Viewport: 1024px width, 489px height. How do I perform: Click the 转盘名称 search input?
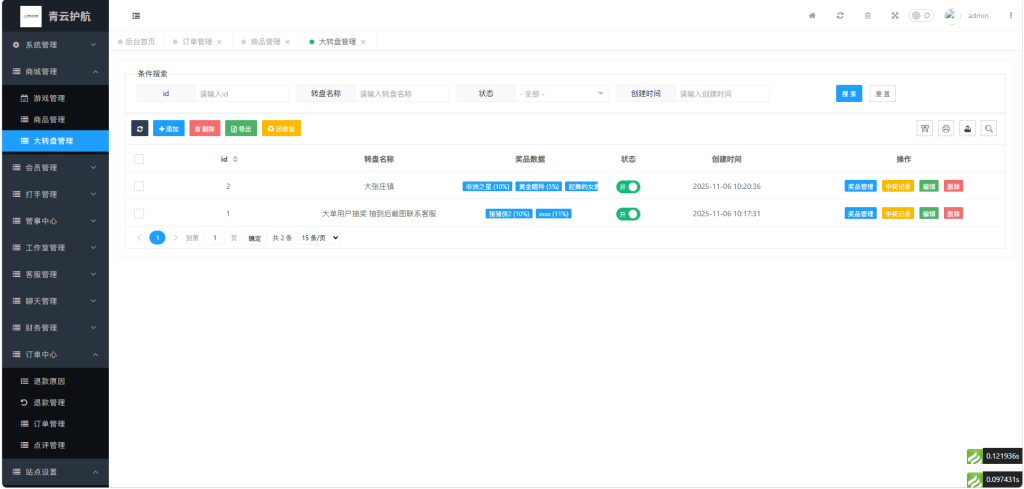402,93
